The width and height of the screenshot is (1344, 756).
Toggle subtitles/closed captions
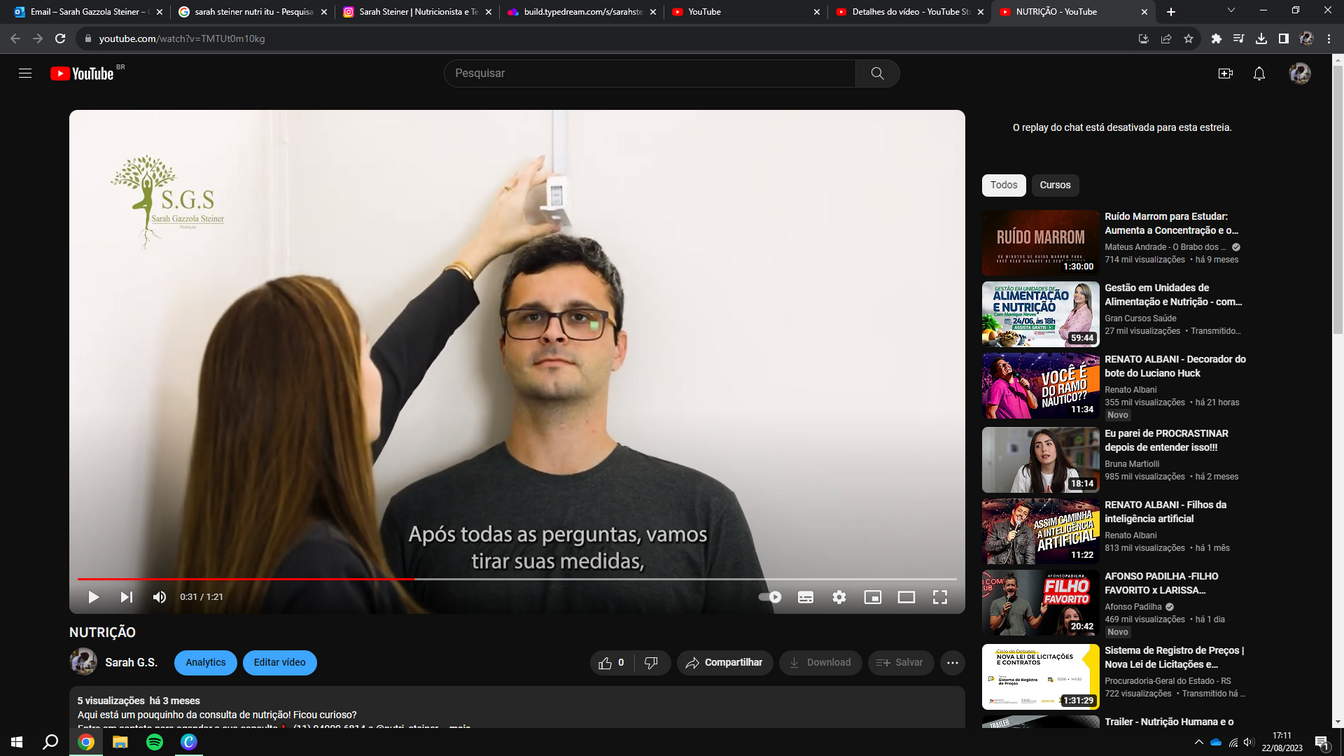805,597
